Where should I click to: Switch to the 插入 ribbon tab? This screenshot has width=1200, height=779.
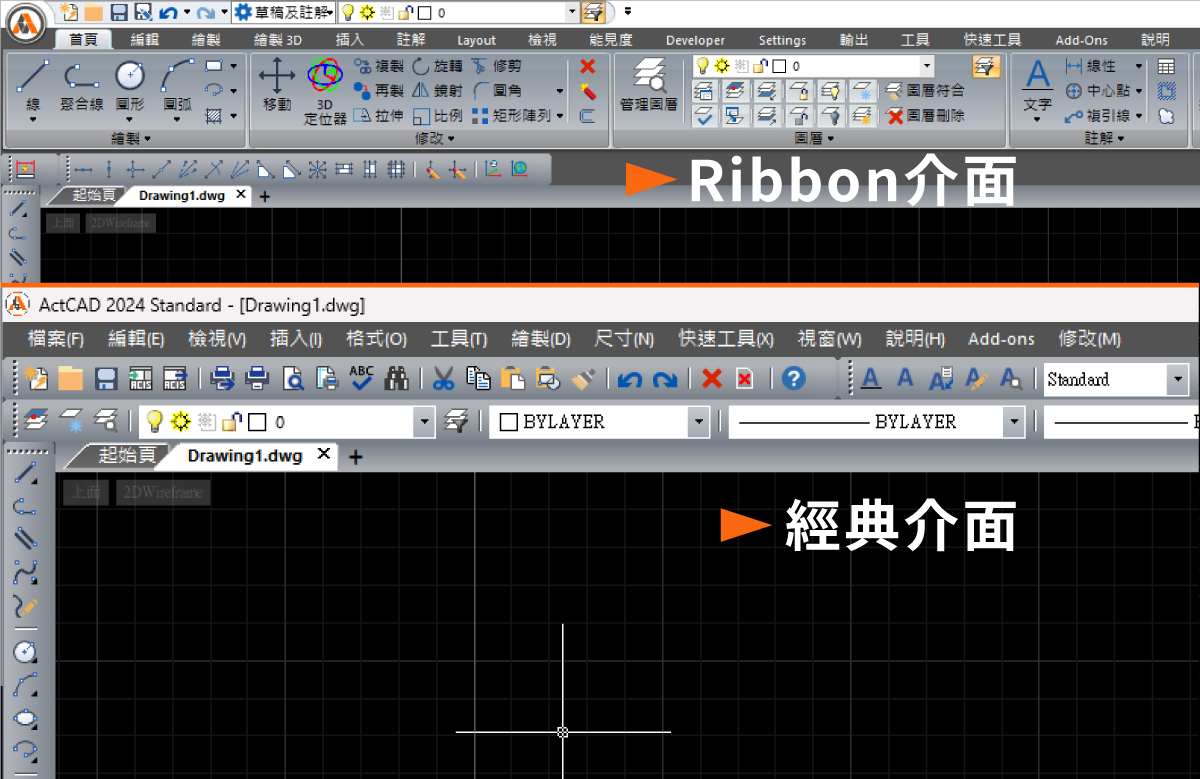[x=349, y=40]
